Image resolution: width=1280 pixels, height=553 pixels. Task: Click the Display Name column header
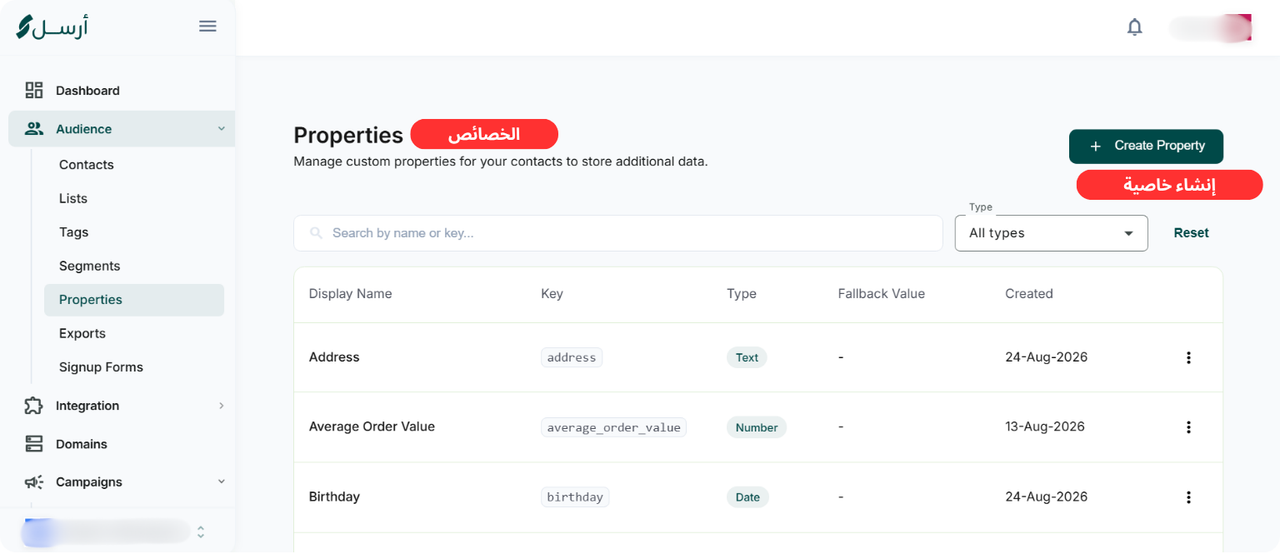click(x=350, y=294)
